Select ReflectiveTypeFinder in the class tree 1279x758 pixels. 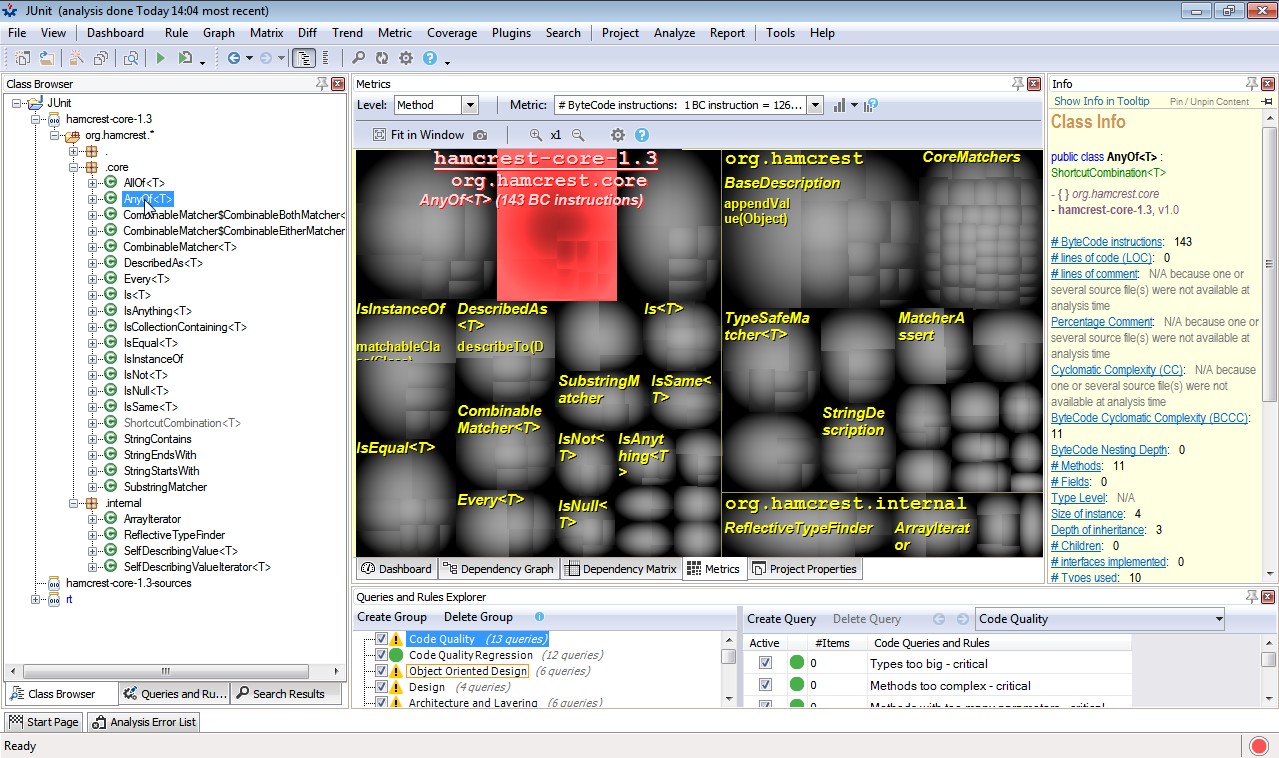tap(174, 535)
